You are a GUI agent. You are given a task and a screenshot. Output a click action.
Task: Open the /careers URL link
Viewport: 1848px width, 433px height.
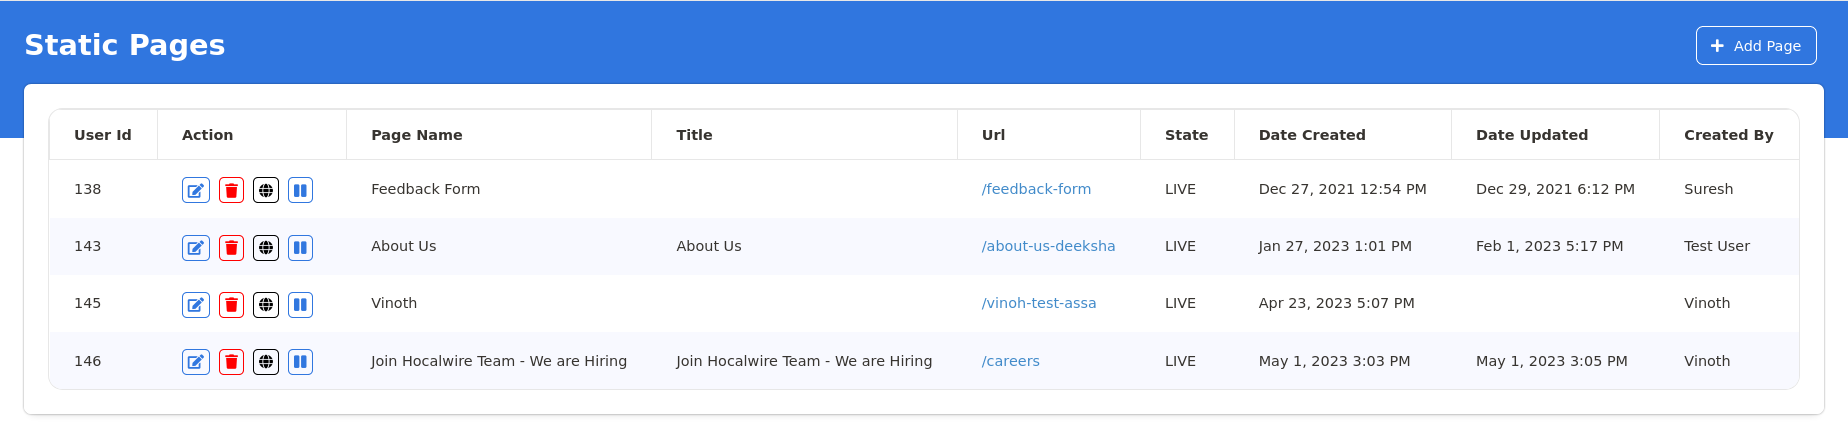tap(1010, 361)
